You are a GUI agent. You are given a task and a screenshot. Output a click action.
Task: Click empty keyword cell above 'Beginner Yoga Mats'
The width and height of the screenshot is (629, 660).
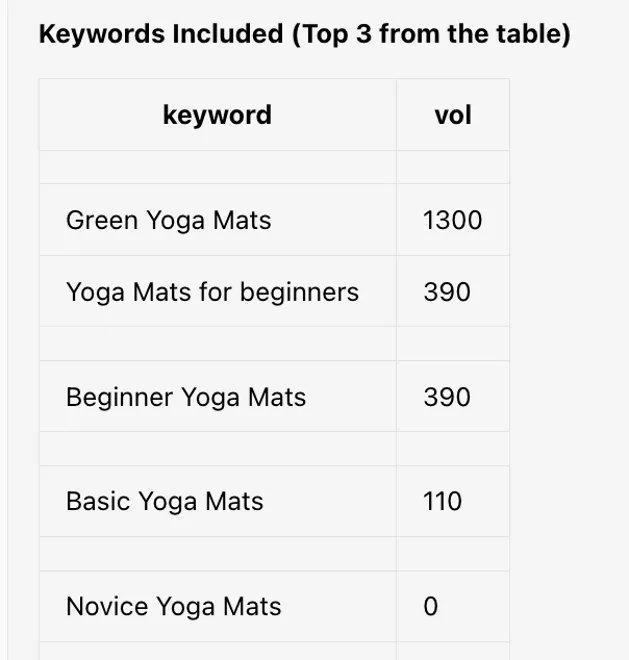(x=217, y=344)
